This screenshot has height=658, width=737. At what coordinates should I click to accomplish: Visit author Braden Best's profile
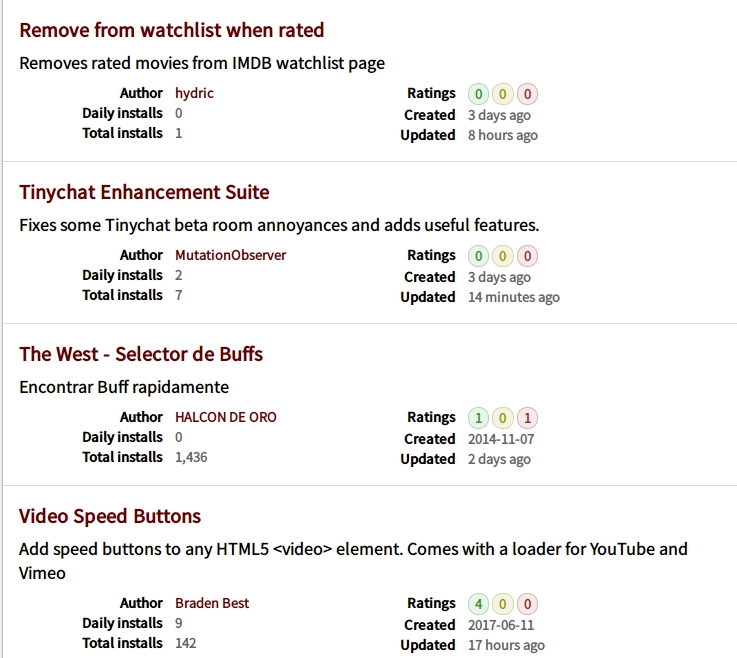click(212, 603)
